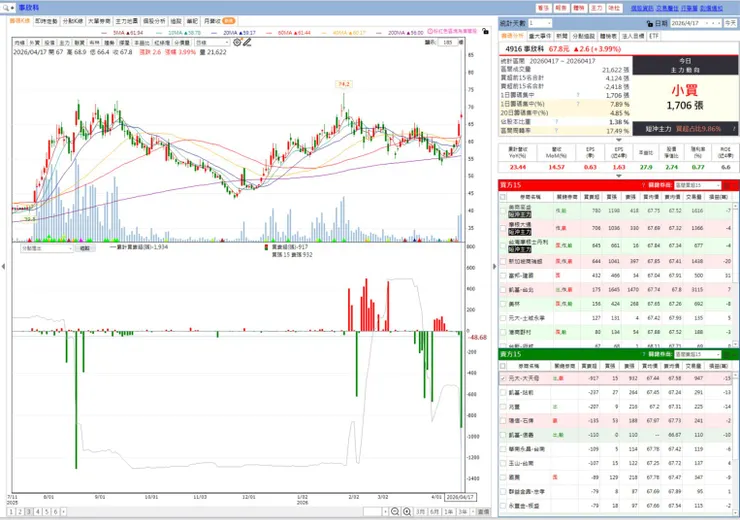Select page 4 in bottom-left pager
The width and height of the screenshot is (740, 520).
point(38,512)
